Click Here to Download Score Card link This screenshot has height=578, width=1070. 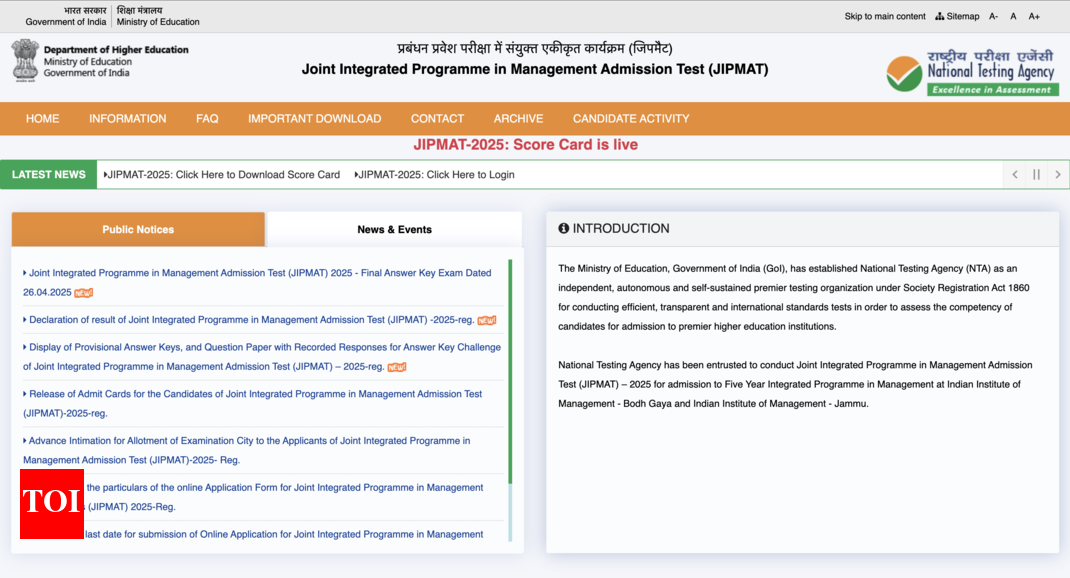(x=224, y=175)
